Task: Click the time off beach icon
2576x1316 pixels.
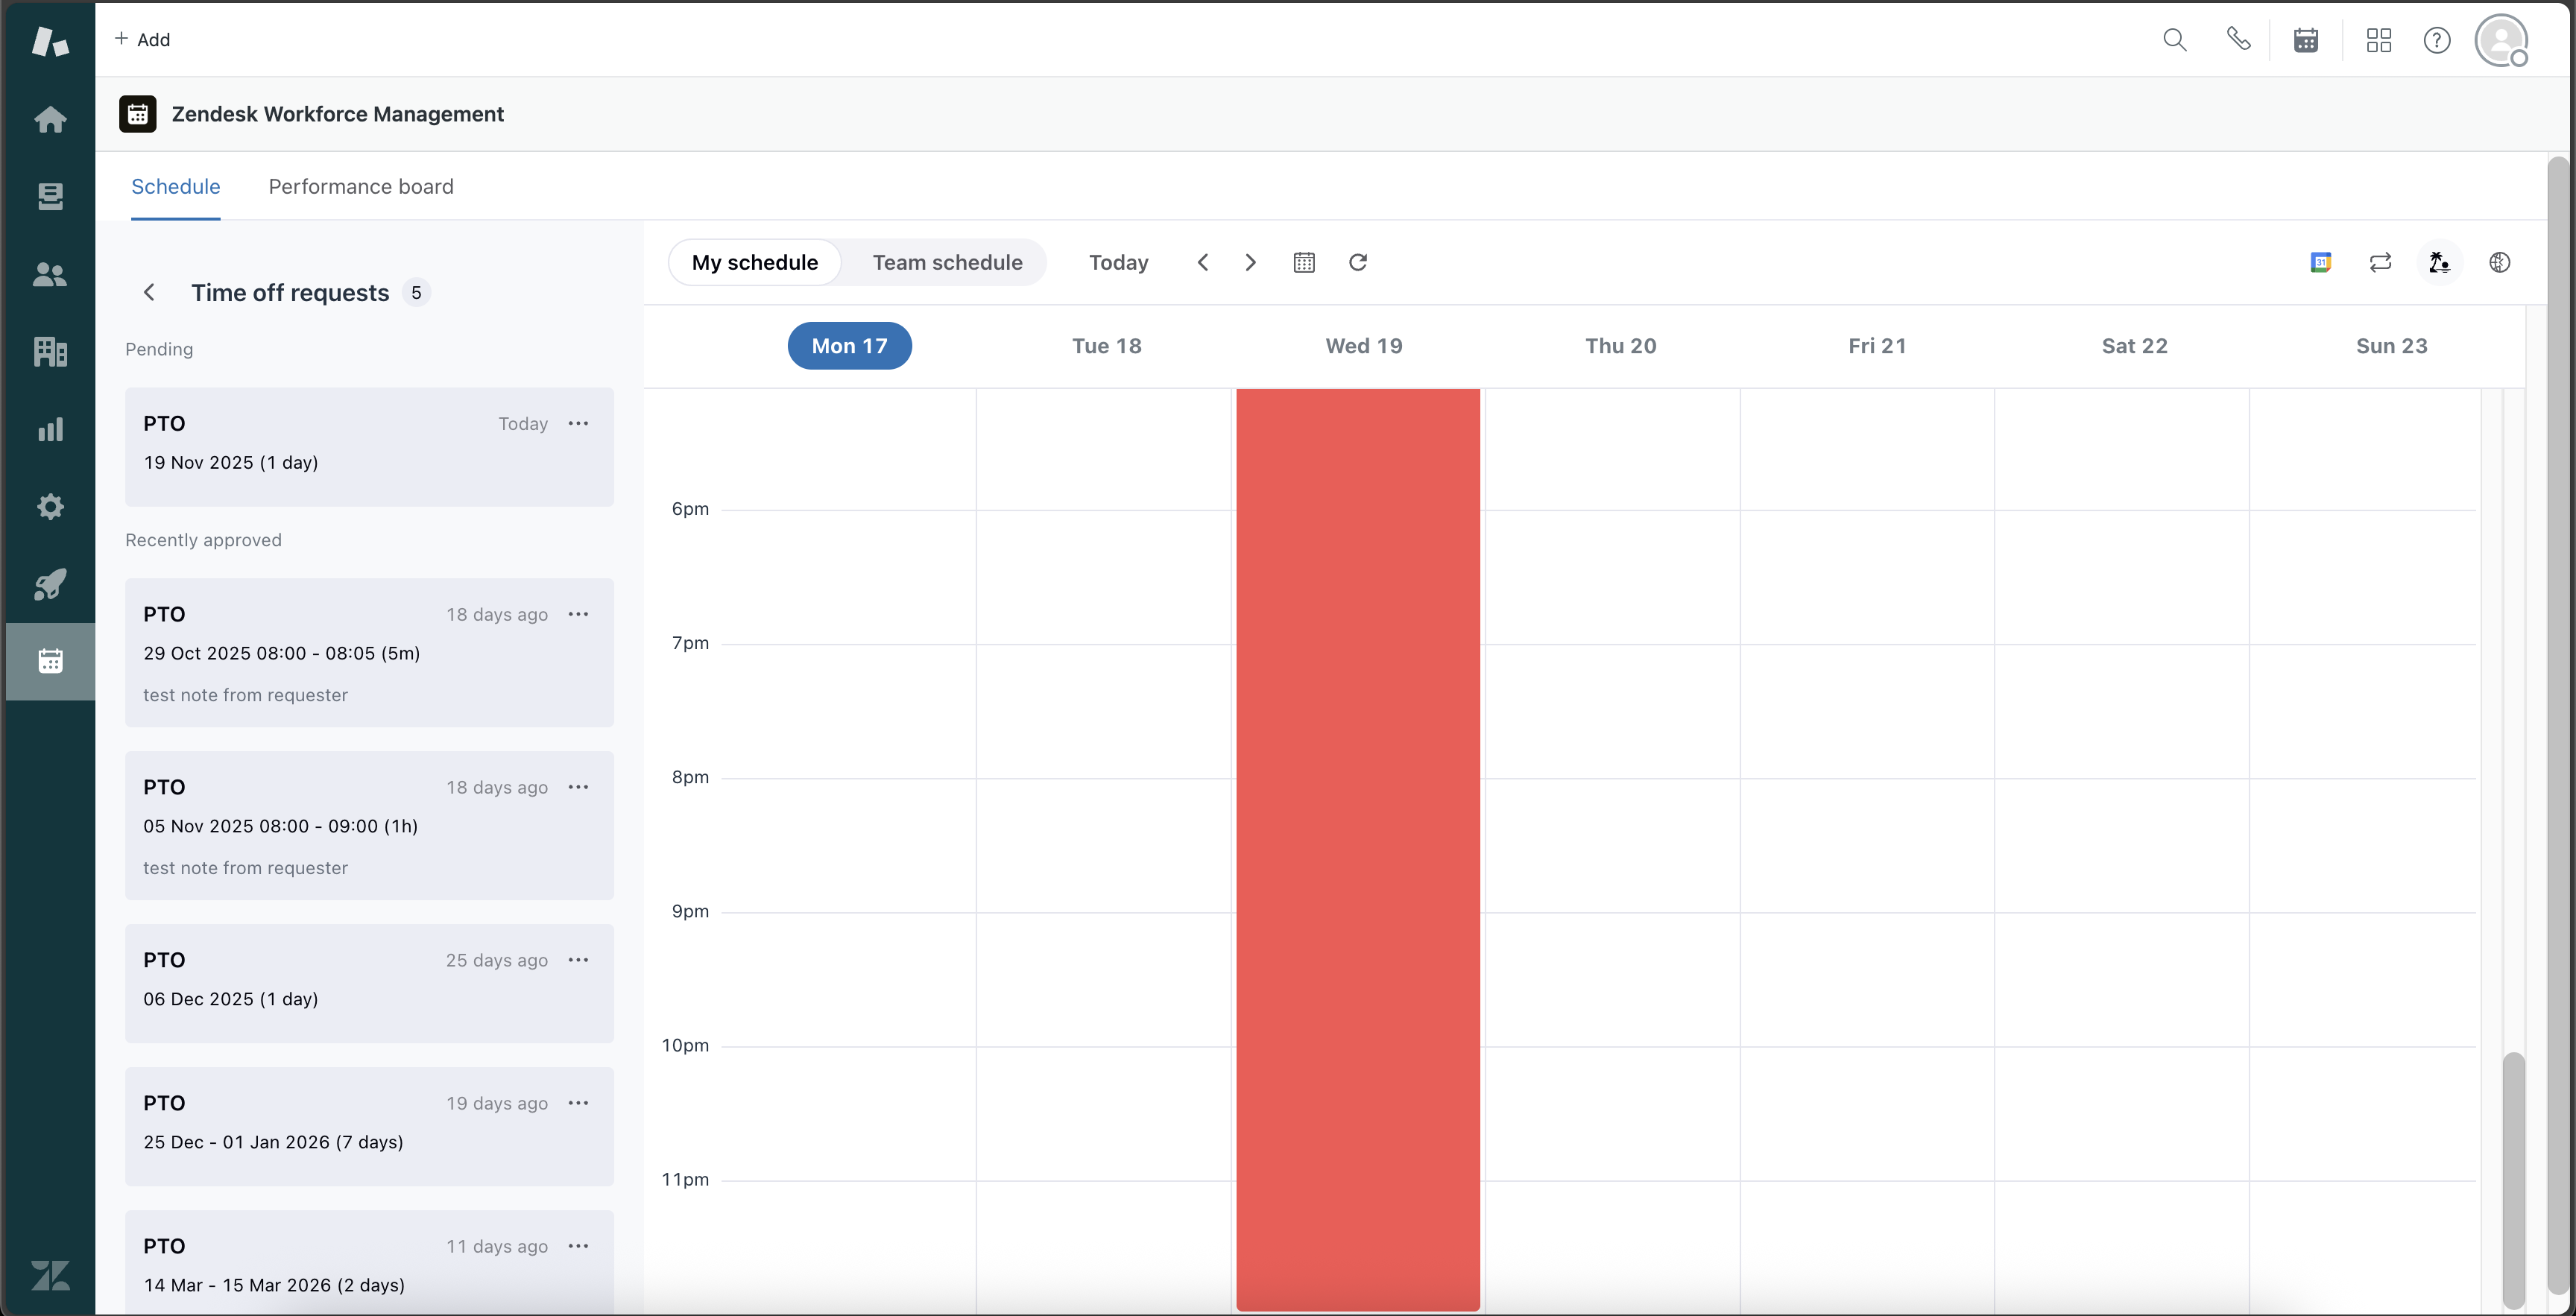Action: pos(2439,262)
